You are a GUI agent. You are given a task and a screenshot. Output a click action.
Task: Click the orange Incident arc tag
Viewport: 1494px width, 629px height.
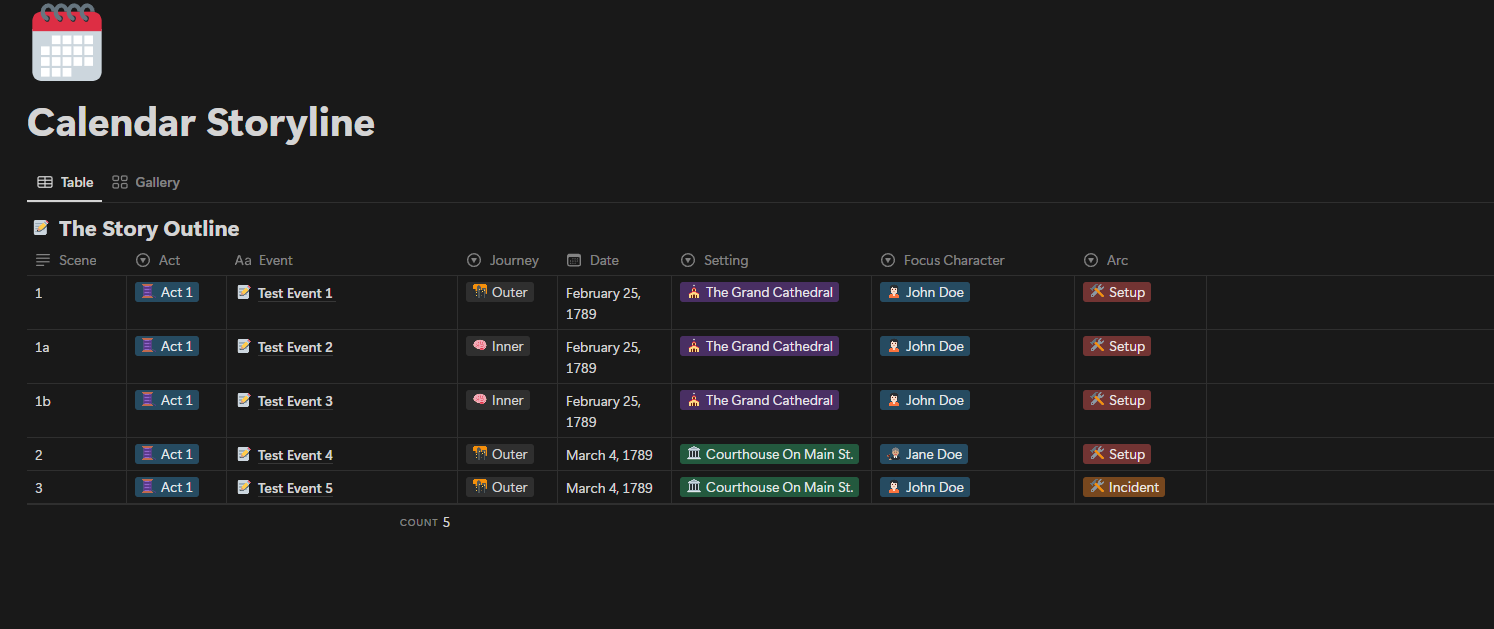coord(1124,487)
